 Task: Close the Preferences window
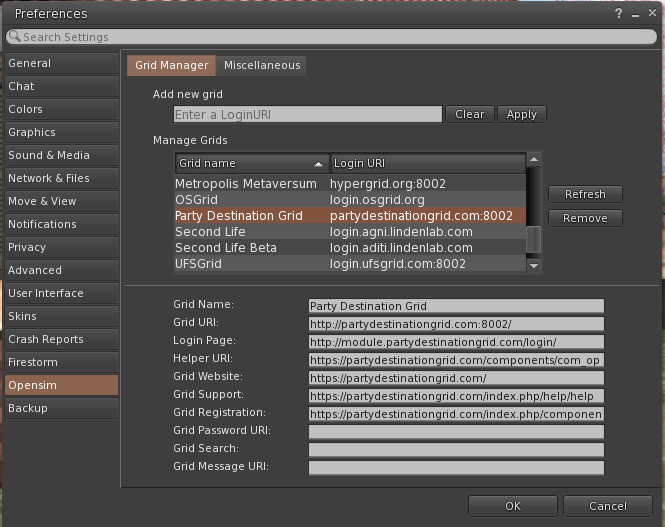(652, 13)
